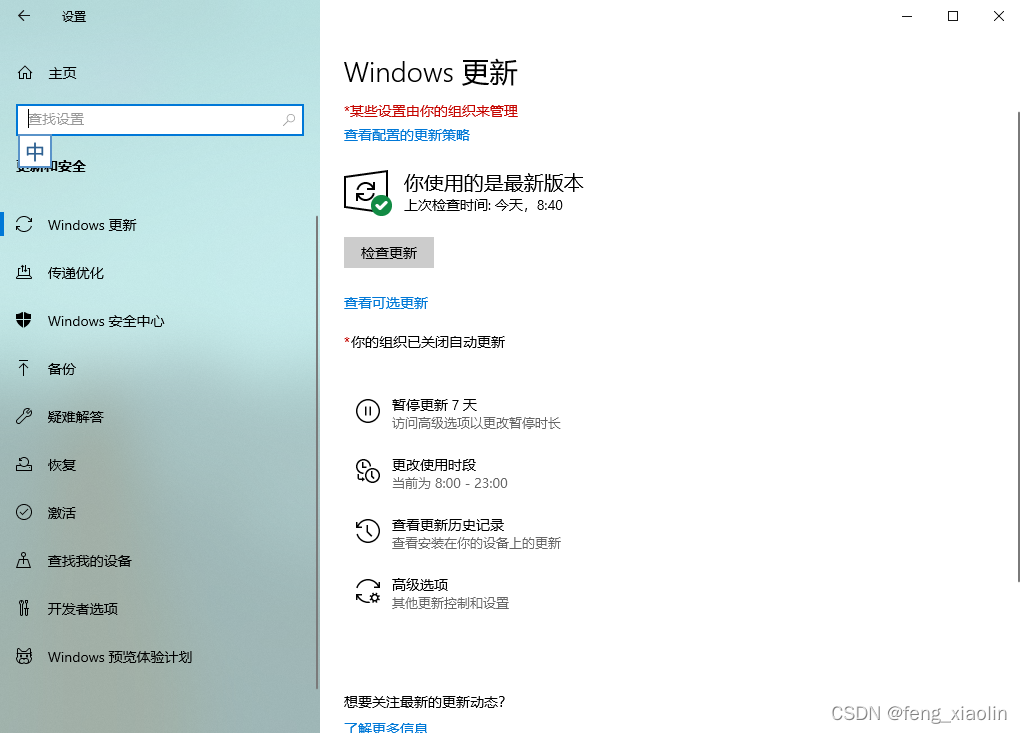Screen dimensions: 1022x733
Task: Open 开发者选项 page
Action: pyautogui.click(x=83, y=609)
